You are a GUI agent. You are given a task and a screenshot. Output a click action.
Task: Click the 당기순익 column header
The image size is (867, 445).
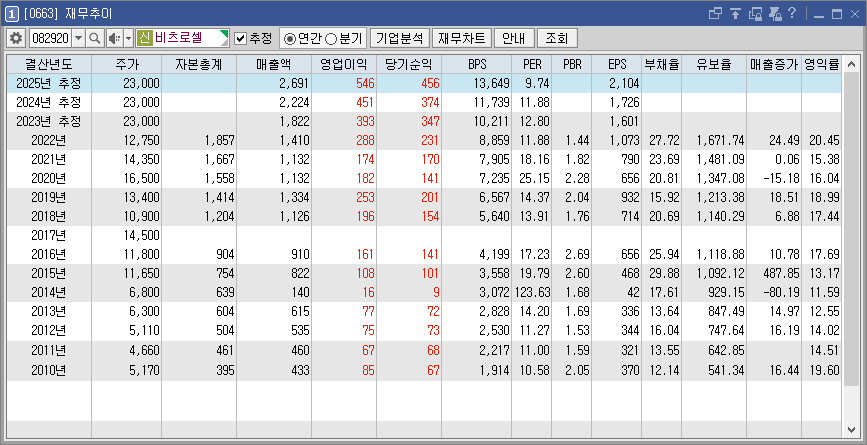click(409, 64)
